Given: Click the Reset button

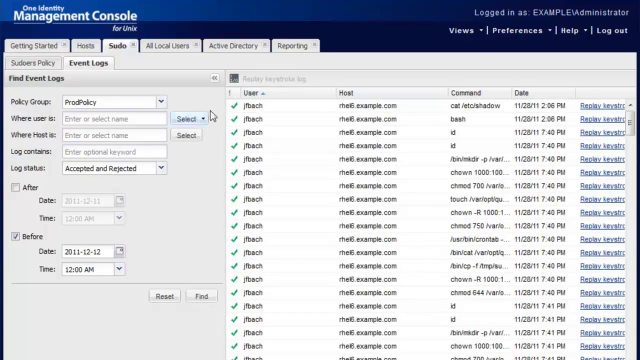Looking at the screenshot, I should click(x=164, y=296).
